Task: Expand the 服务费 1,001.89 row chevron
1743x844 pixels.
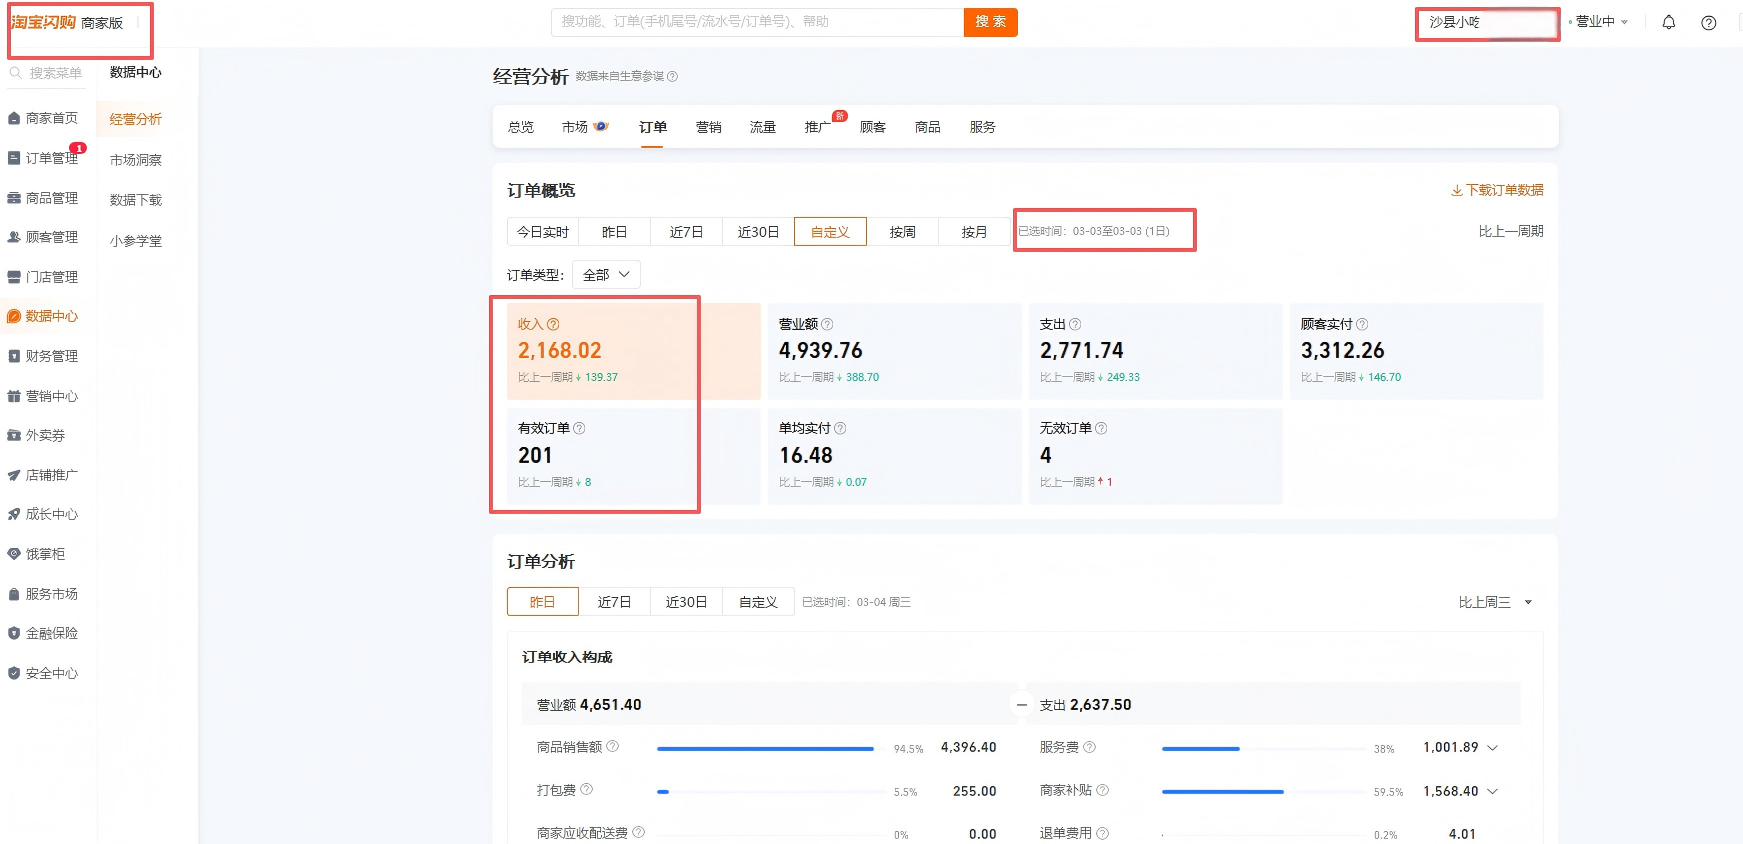Action: pyautogui.click(x=1492, y=748)
